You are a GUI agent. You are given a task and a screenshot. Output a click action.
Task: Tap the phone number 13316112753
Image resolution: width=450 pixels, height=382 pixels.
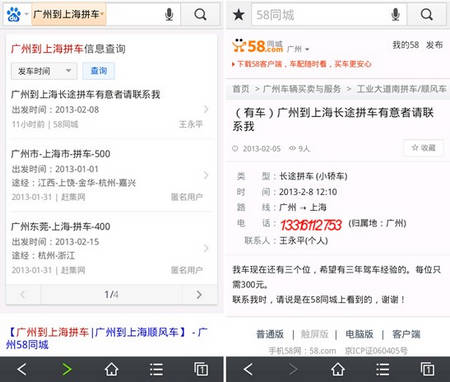311,225
